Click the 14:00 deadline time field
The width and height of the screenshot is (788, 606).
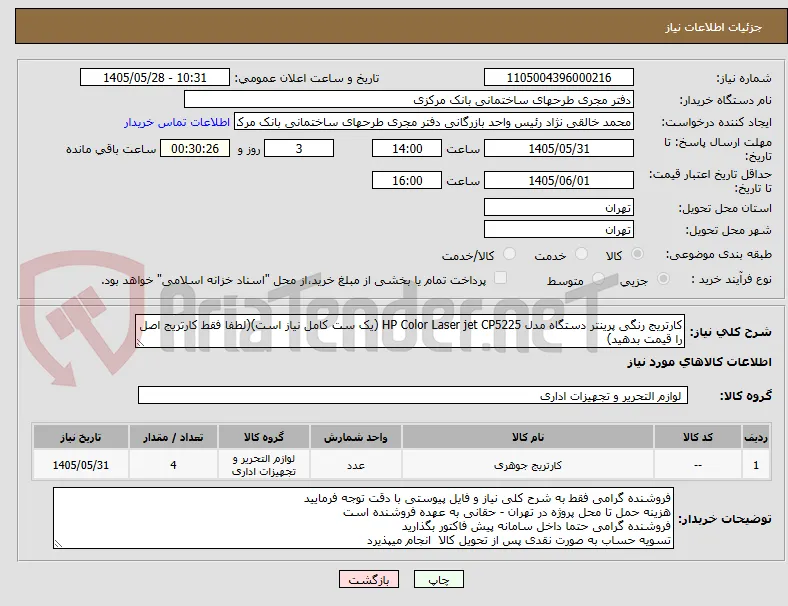coord(407,148)
